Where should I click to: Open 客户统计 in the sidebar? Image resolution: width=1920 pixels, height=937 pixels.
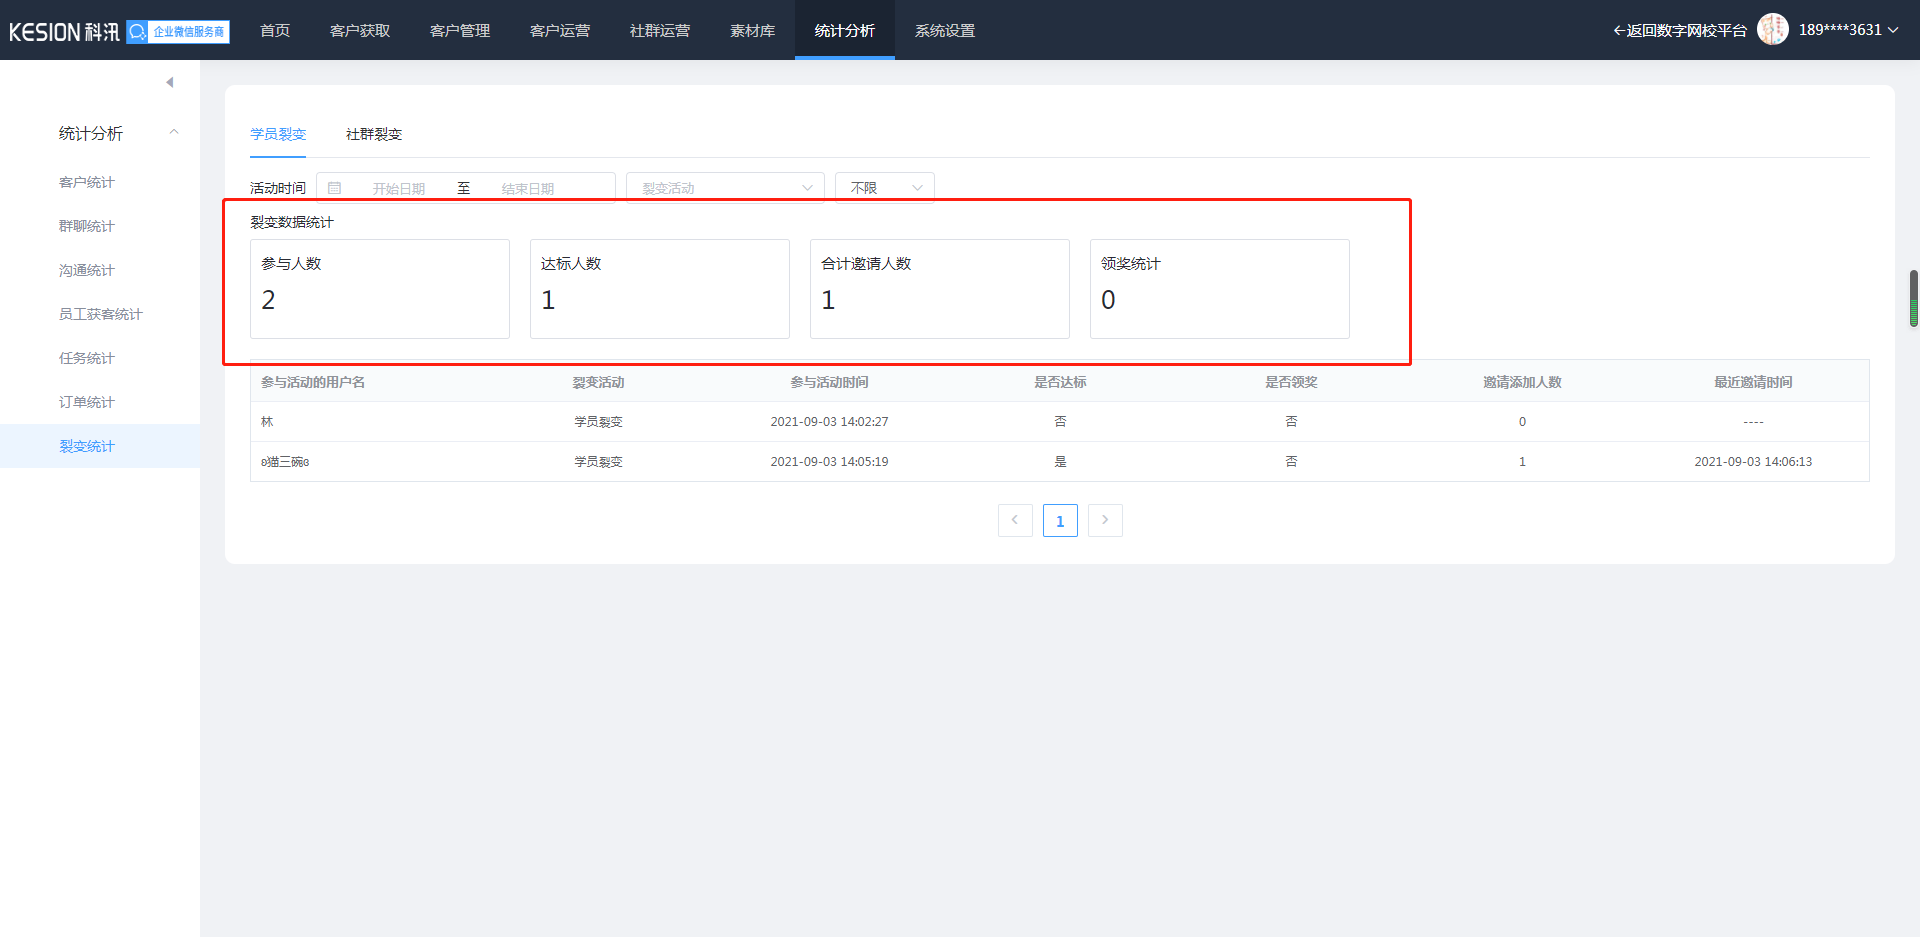coord(87,182)
